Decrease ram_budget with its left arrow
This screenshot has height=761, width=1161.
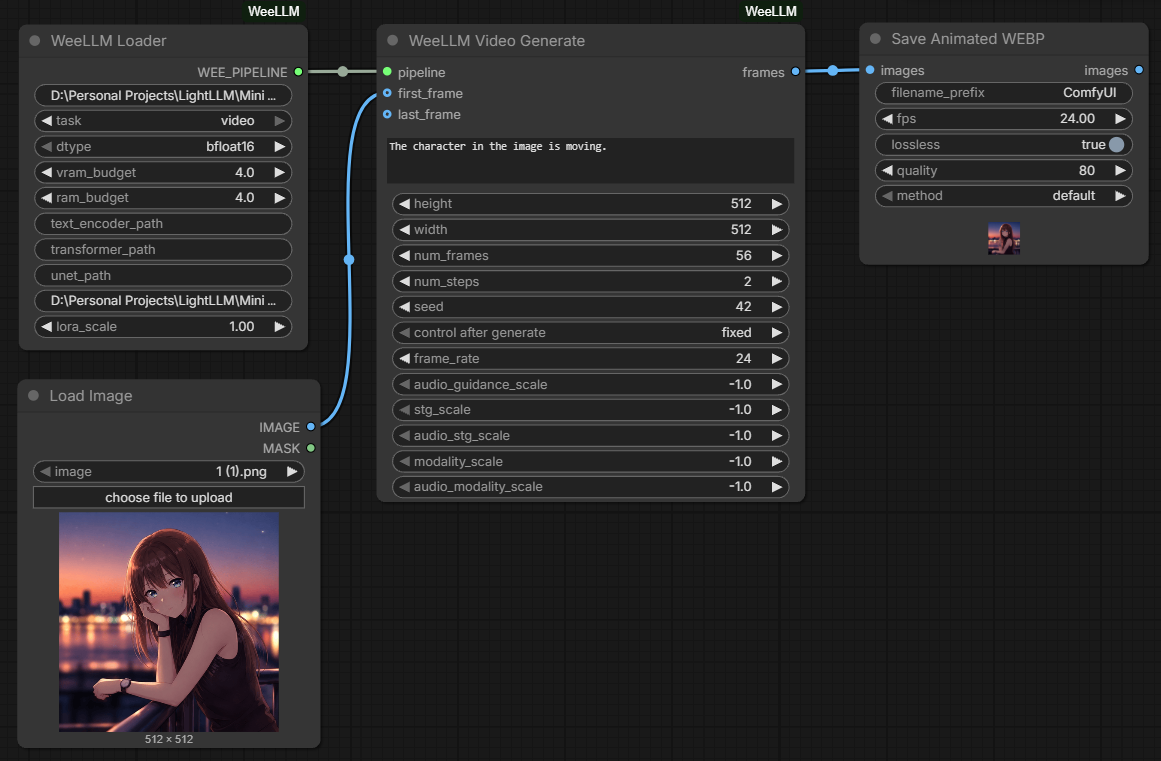47,198
